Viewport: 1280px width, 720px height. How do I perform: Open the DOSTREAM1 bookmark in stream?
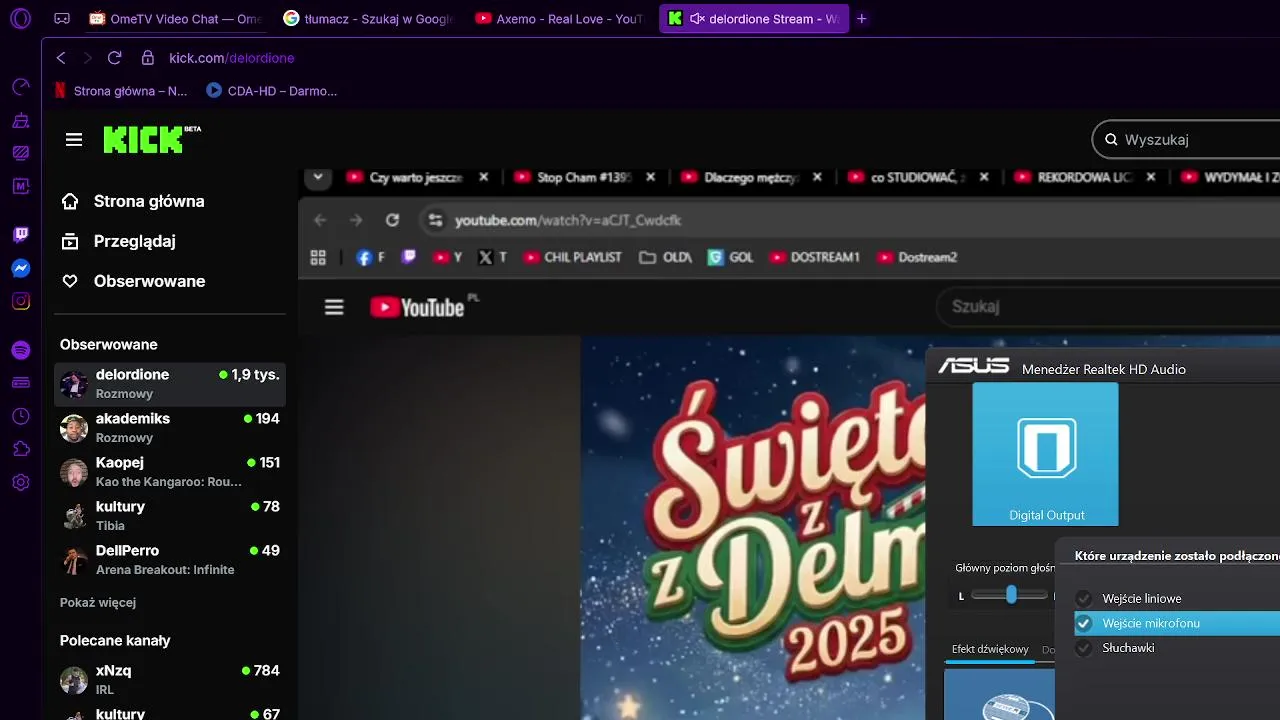point(815,257)
